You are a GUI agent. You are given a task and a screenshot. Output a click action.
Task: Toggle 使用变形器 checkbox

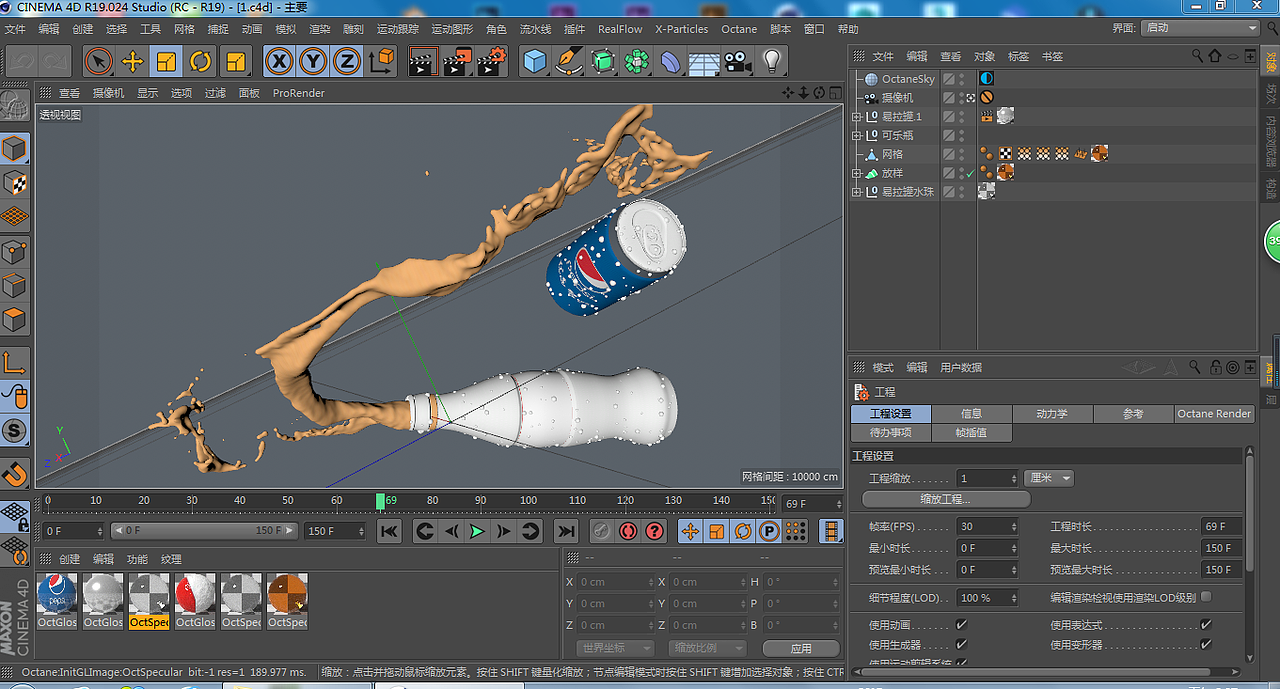tap(1206, 645)
